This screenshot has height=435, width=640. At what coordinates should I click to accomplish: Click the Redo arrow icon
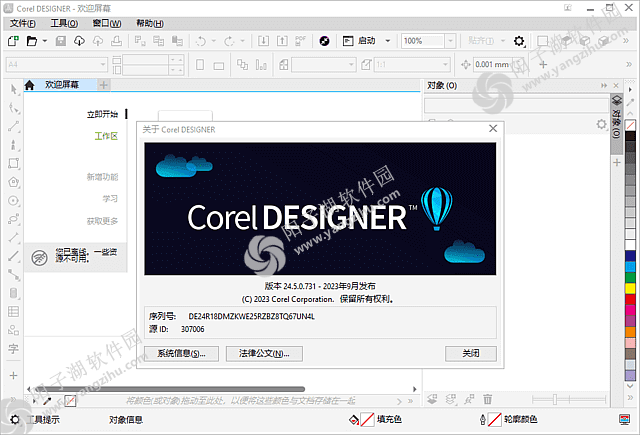(x=229, y=41)
